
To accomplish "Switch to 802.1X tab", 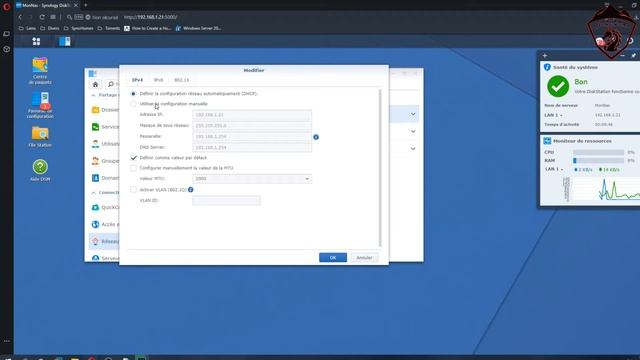I will (182, 80).
